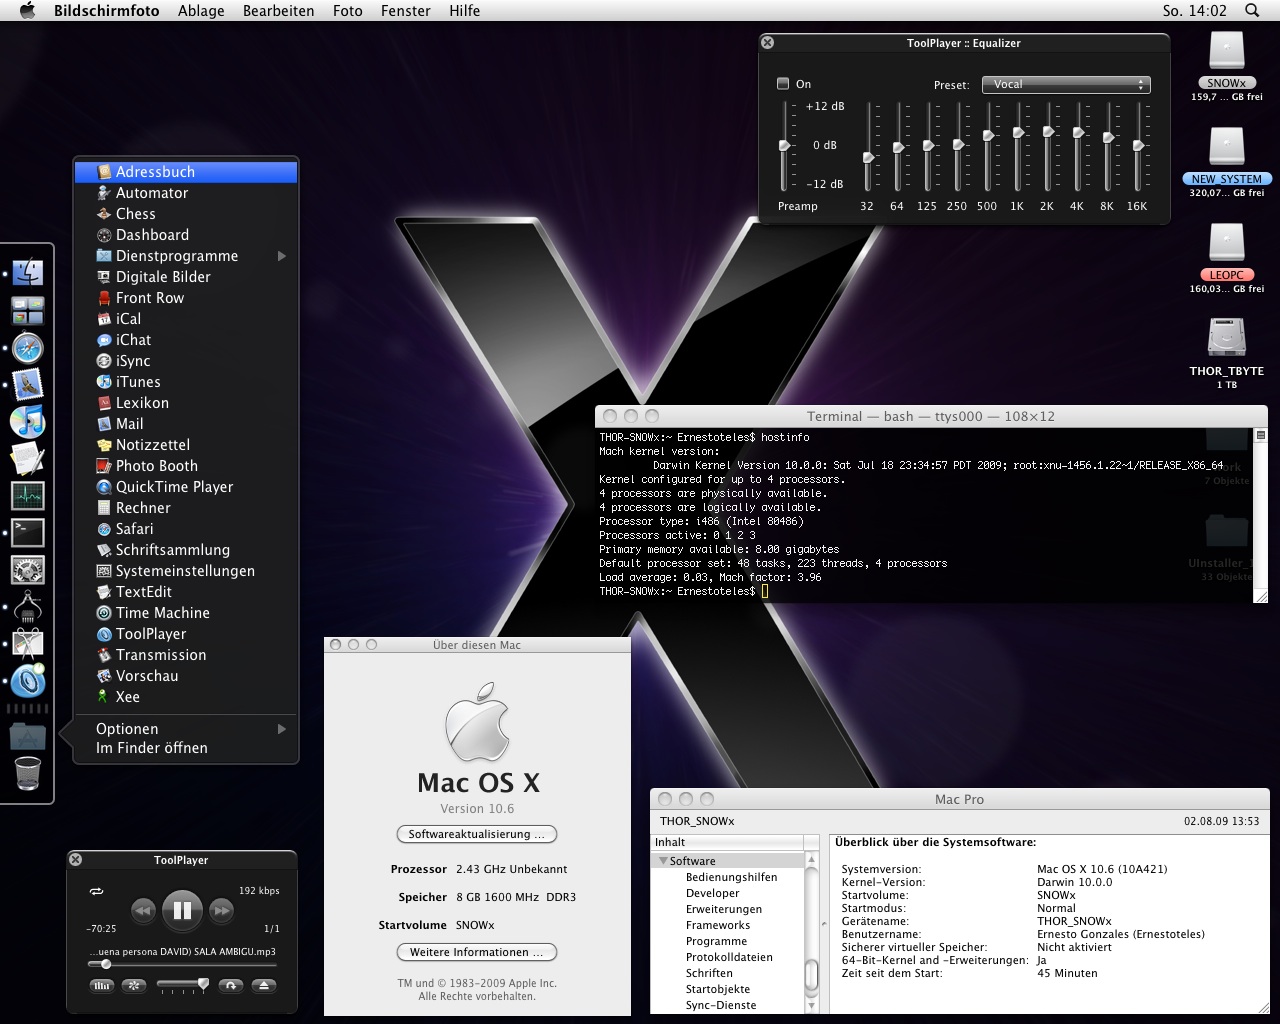Expand the Dienstprogramme submenu arrow
The height and width of the screenshot is (1024, 1280).
tap(282, 256)
